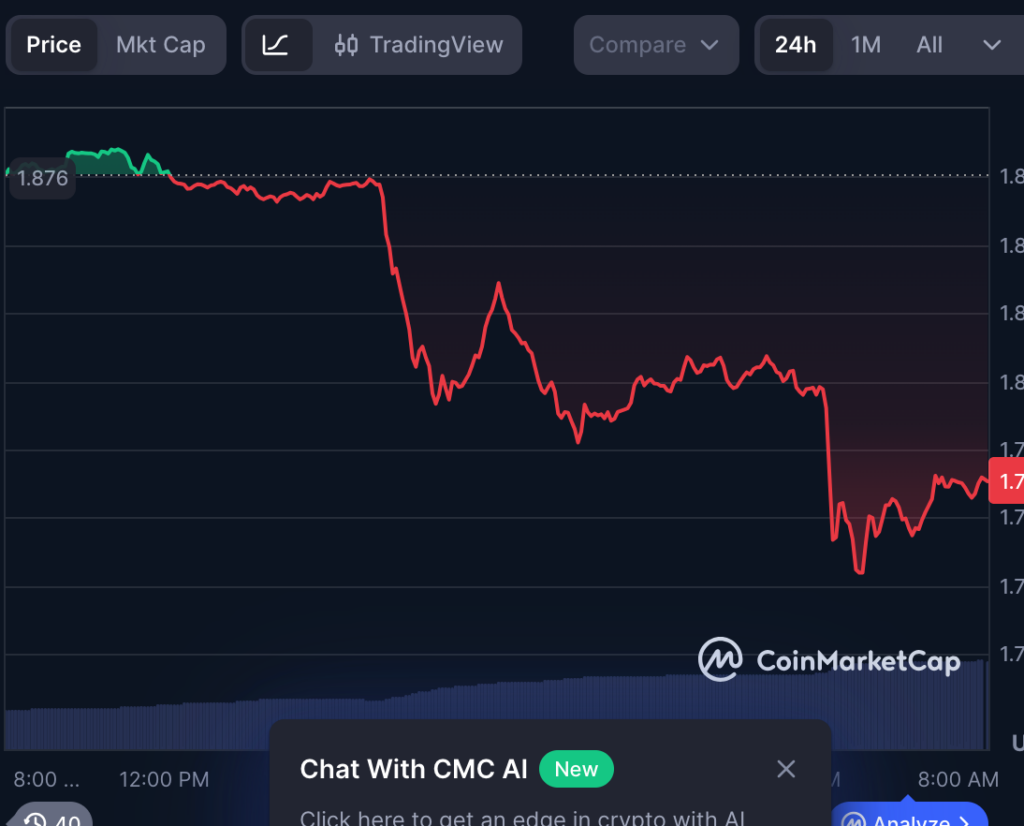The image size is (1024, 826).
Task: Toggle to Mkt Cap view
Action: [x=163, y=44]
